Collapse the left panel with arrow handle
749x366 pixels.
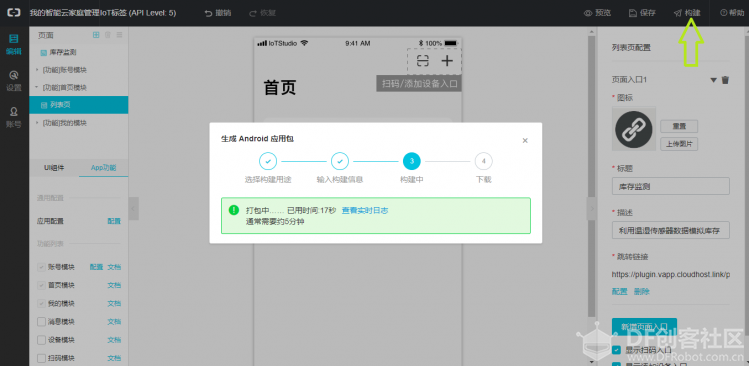(x=134, y=208)
